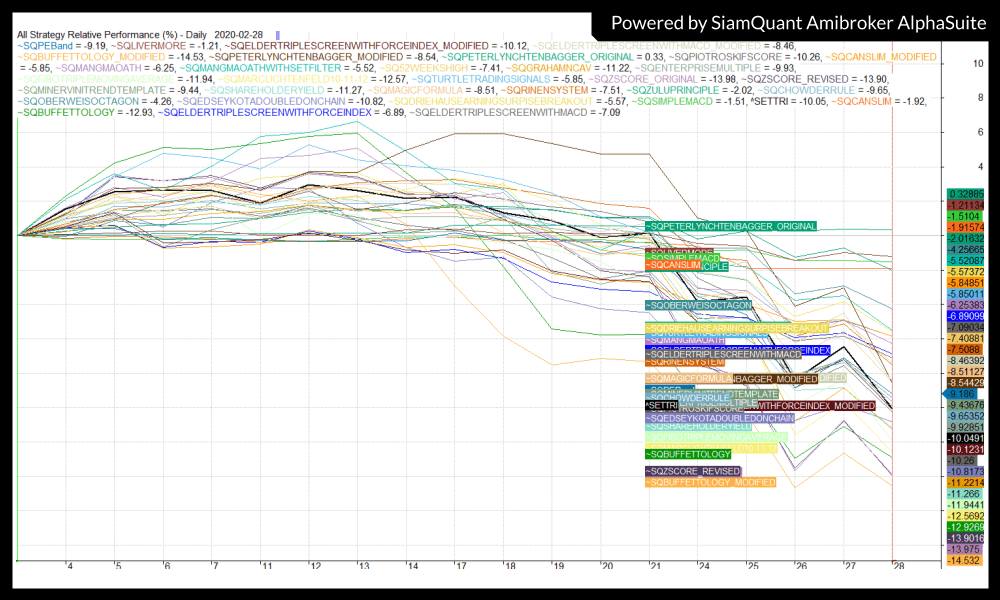The image size is (1000, 600).
Task: Select the green -12.9269 value tag
Action: 965,526
